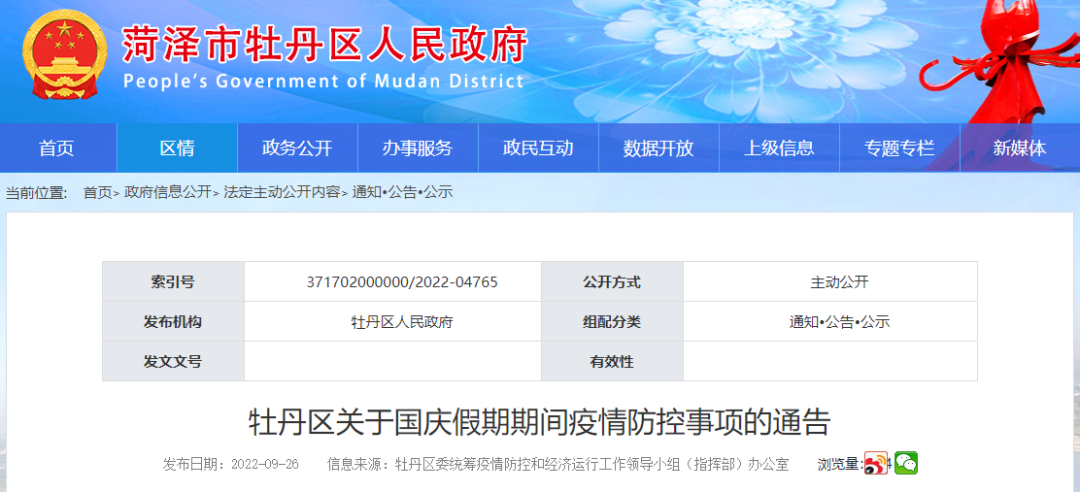Screen dimensions: 1080x492
Task: Go to 法定主动公开内容 in breadcrumb
Action: (281, 193)
